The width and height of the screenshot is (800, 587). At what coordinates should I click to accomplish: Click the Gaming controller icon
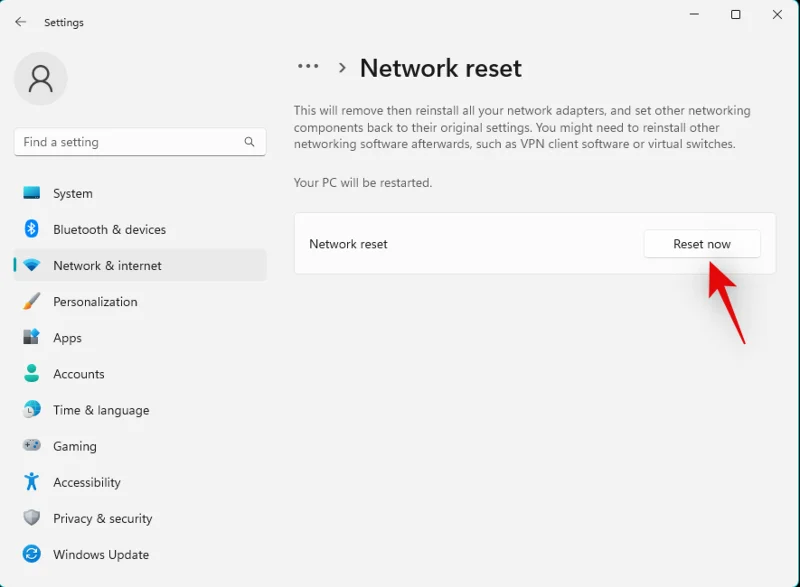[x=32, y=446]
